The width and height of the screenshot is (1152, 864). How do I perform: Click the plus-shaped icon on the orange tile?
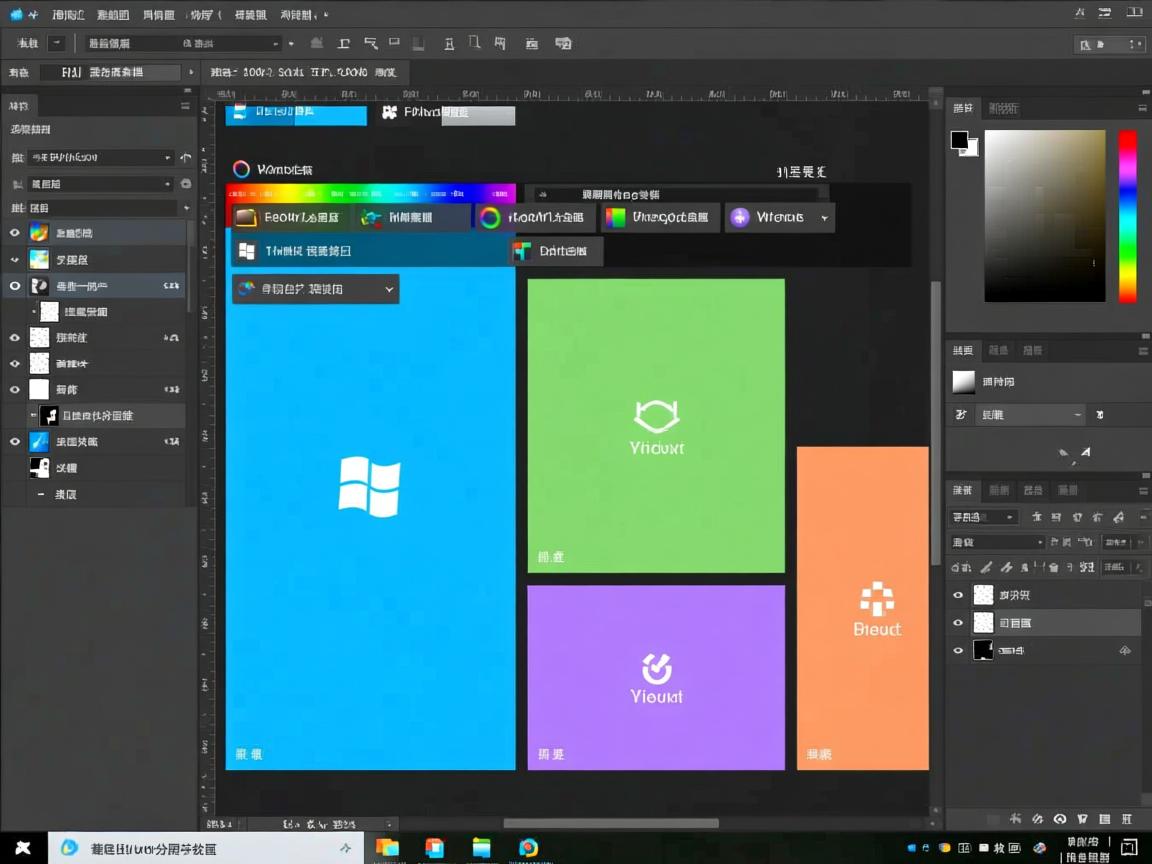click(876, 599)
